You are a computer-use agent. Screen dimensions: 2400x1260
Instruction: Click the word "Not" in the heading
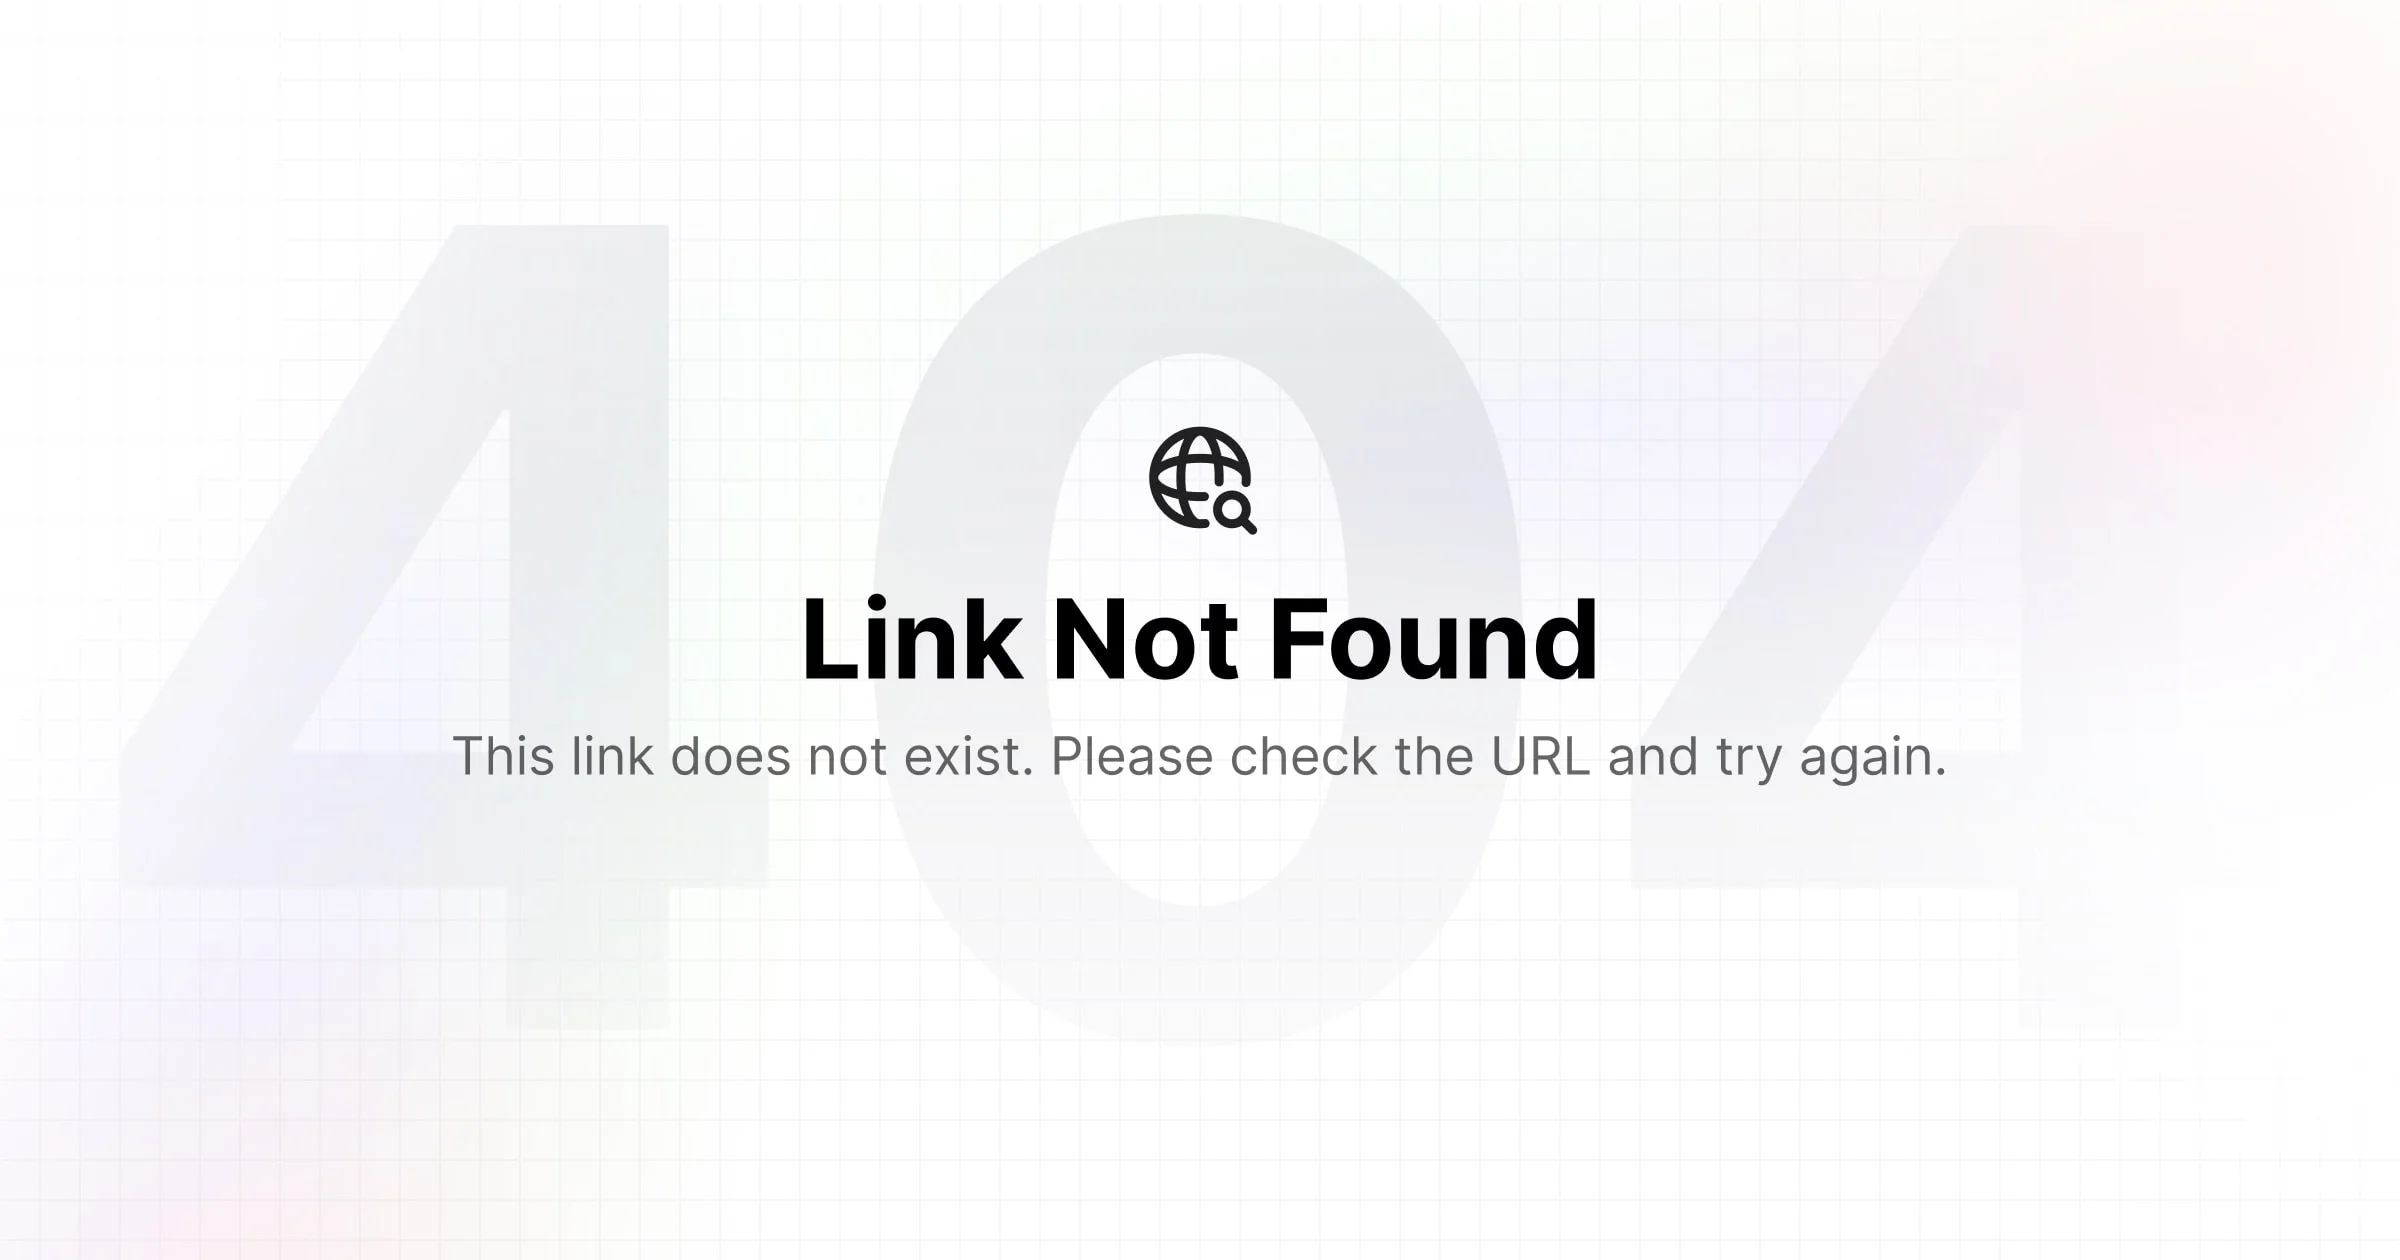tap(1144, 642)
